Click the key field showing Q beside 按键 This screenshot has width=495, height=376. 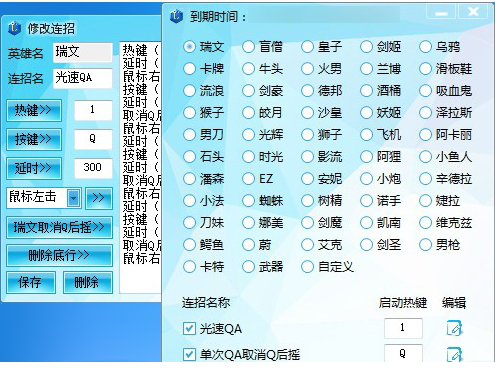pyautogui.click(x=93, y=139)
